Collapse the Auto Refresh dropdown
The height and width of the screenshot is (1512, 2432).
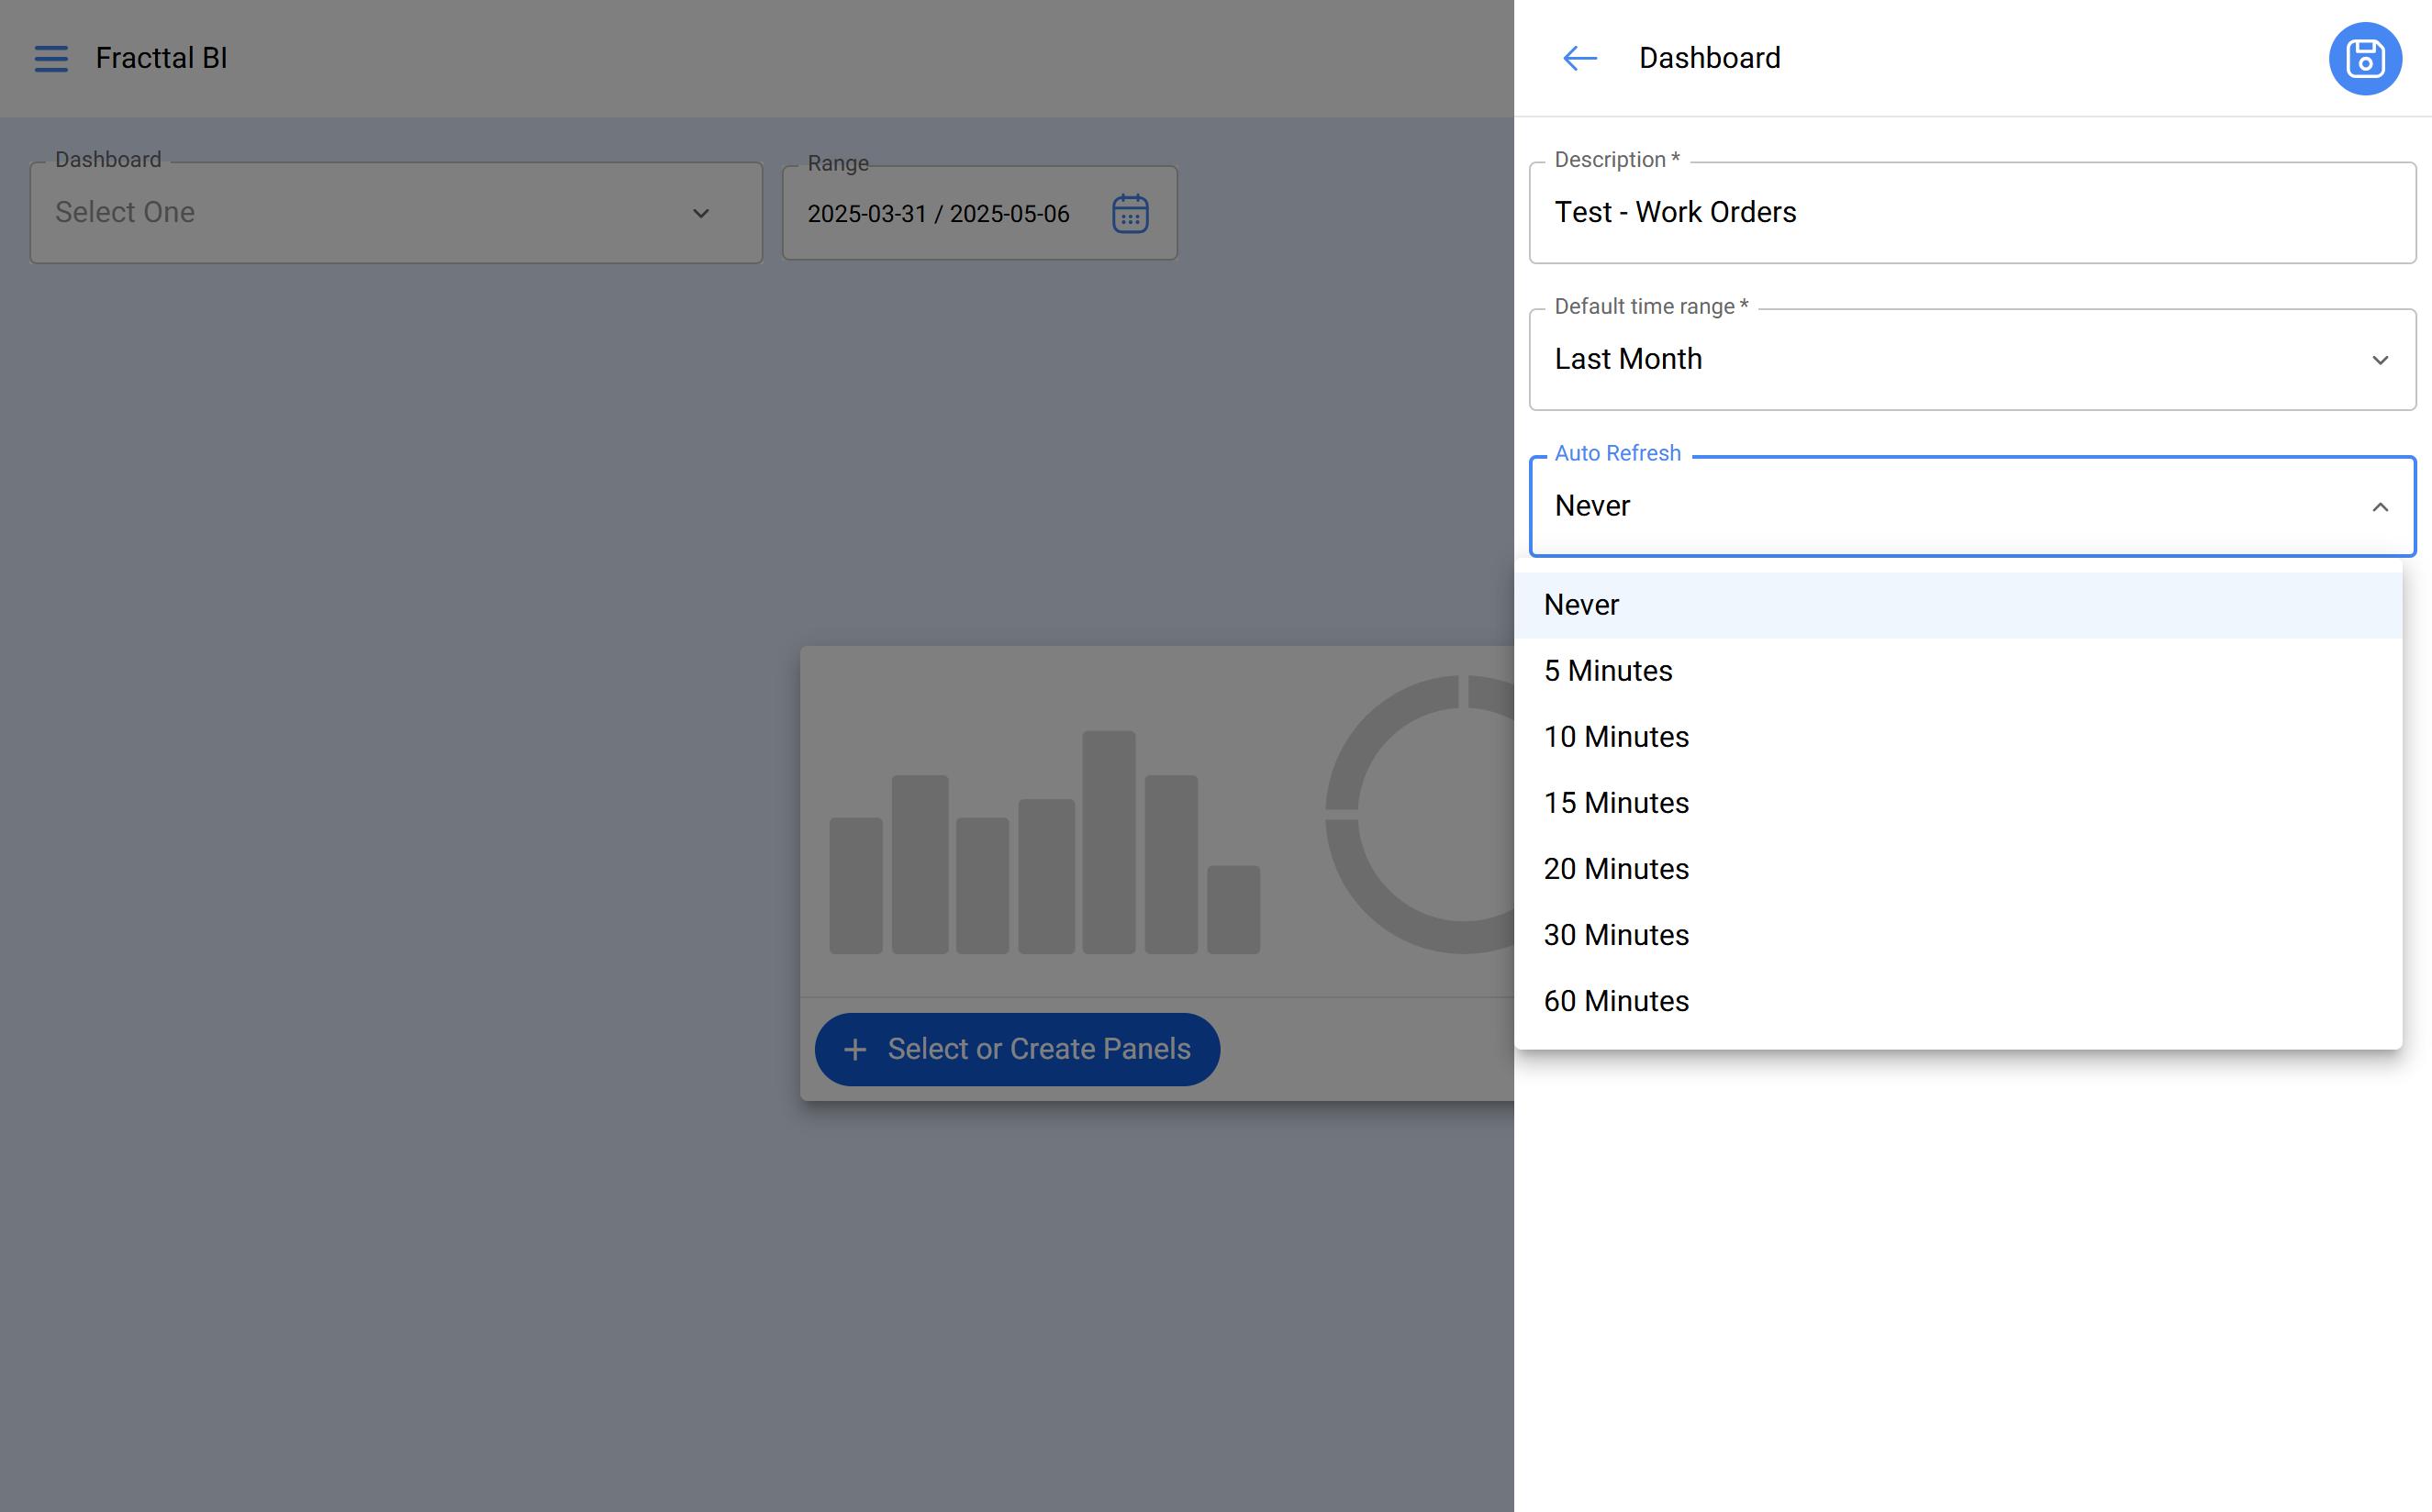[2380, 507]
